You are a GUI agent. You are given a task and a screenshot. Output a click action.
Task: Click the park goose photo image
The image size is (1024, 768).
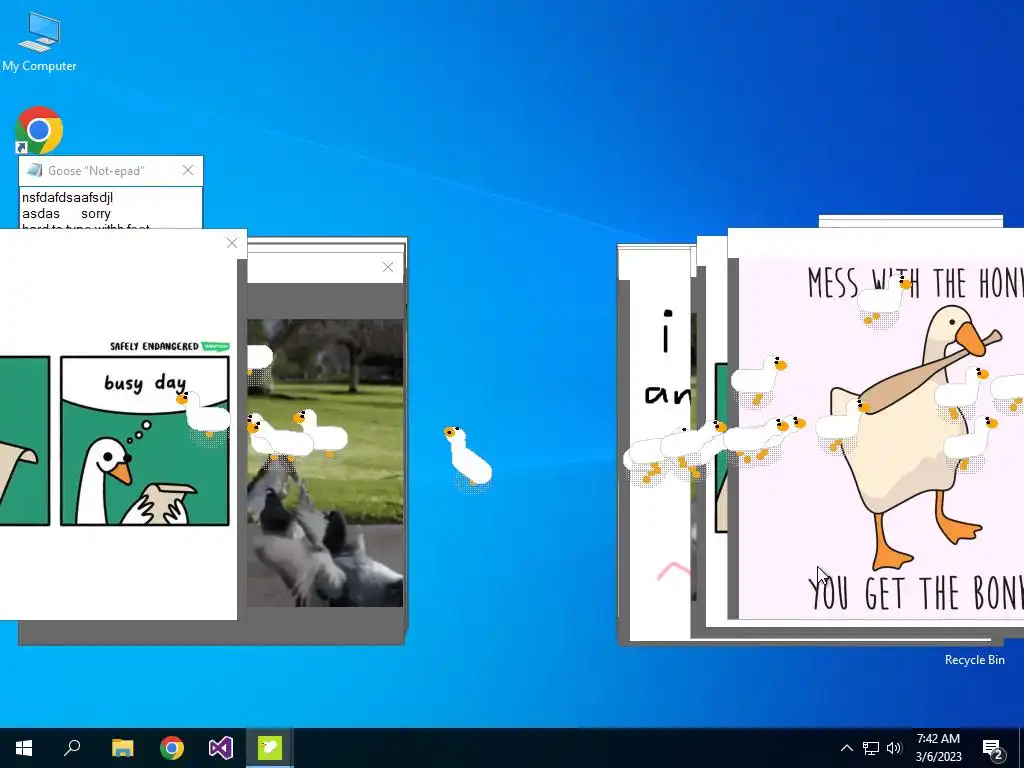pos(325,463)
